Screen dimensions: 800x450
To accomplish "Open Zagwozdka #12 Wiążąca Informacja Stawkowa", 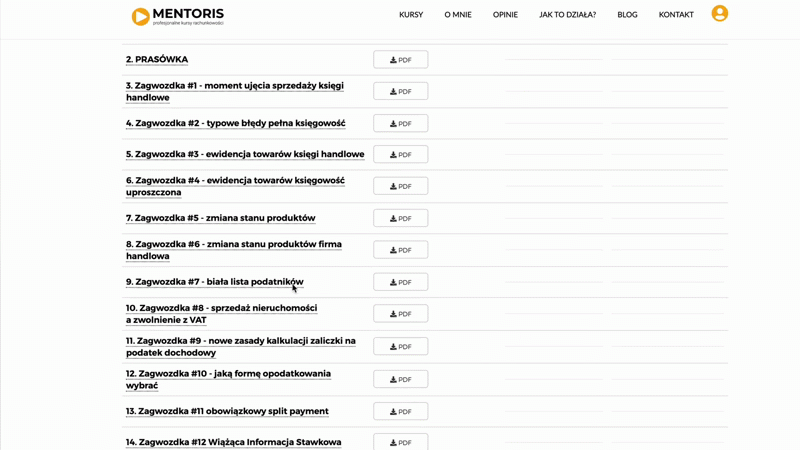I will [x=234, y=442].
